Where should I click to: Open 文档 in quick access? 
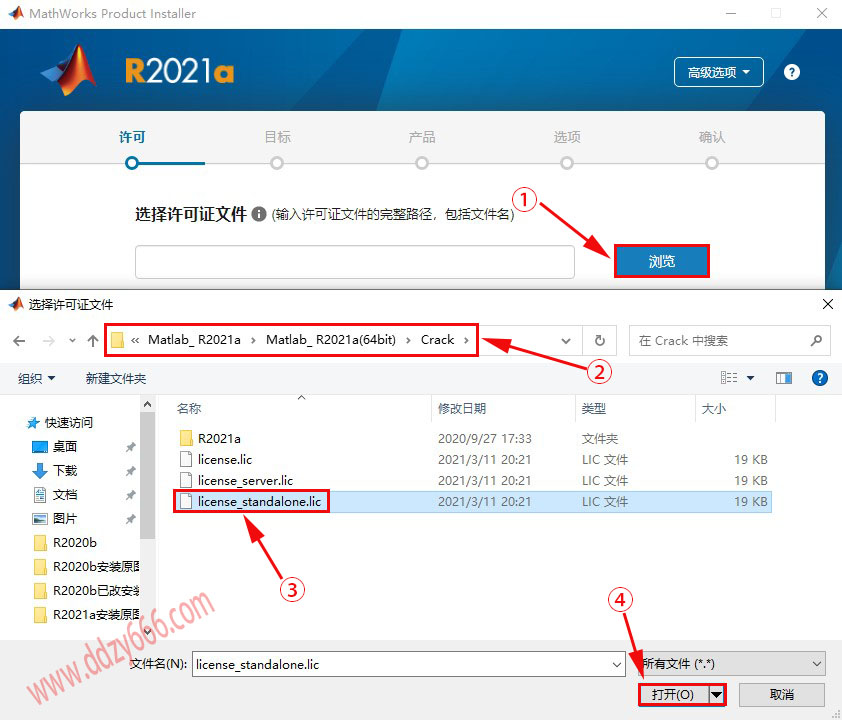pyautogui.click(x=65, y=495)
